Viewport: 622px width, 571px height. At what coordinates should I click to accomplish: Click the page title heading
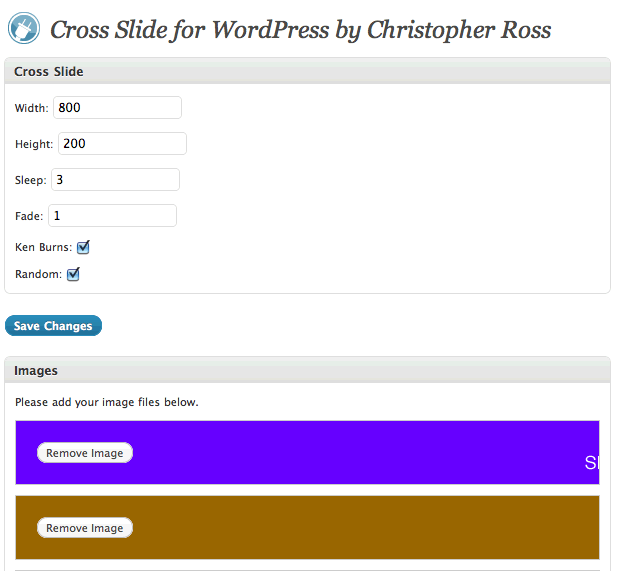pos(301,30)
